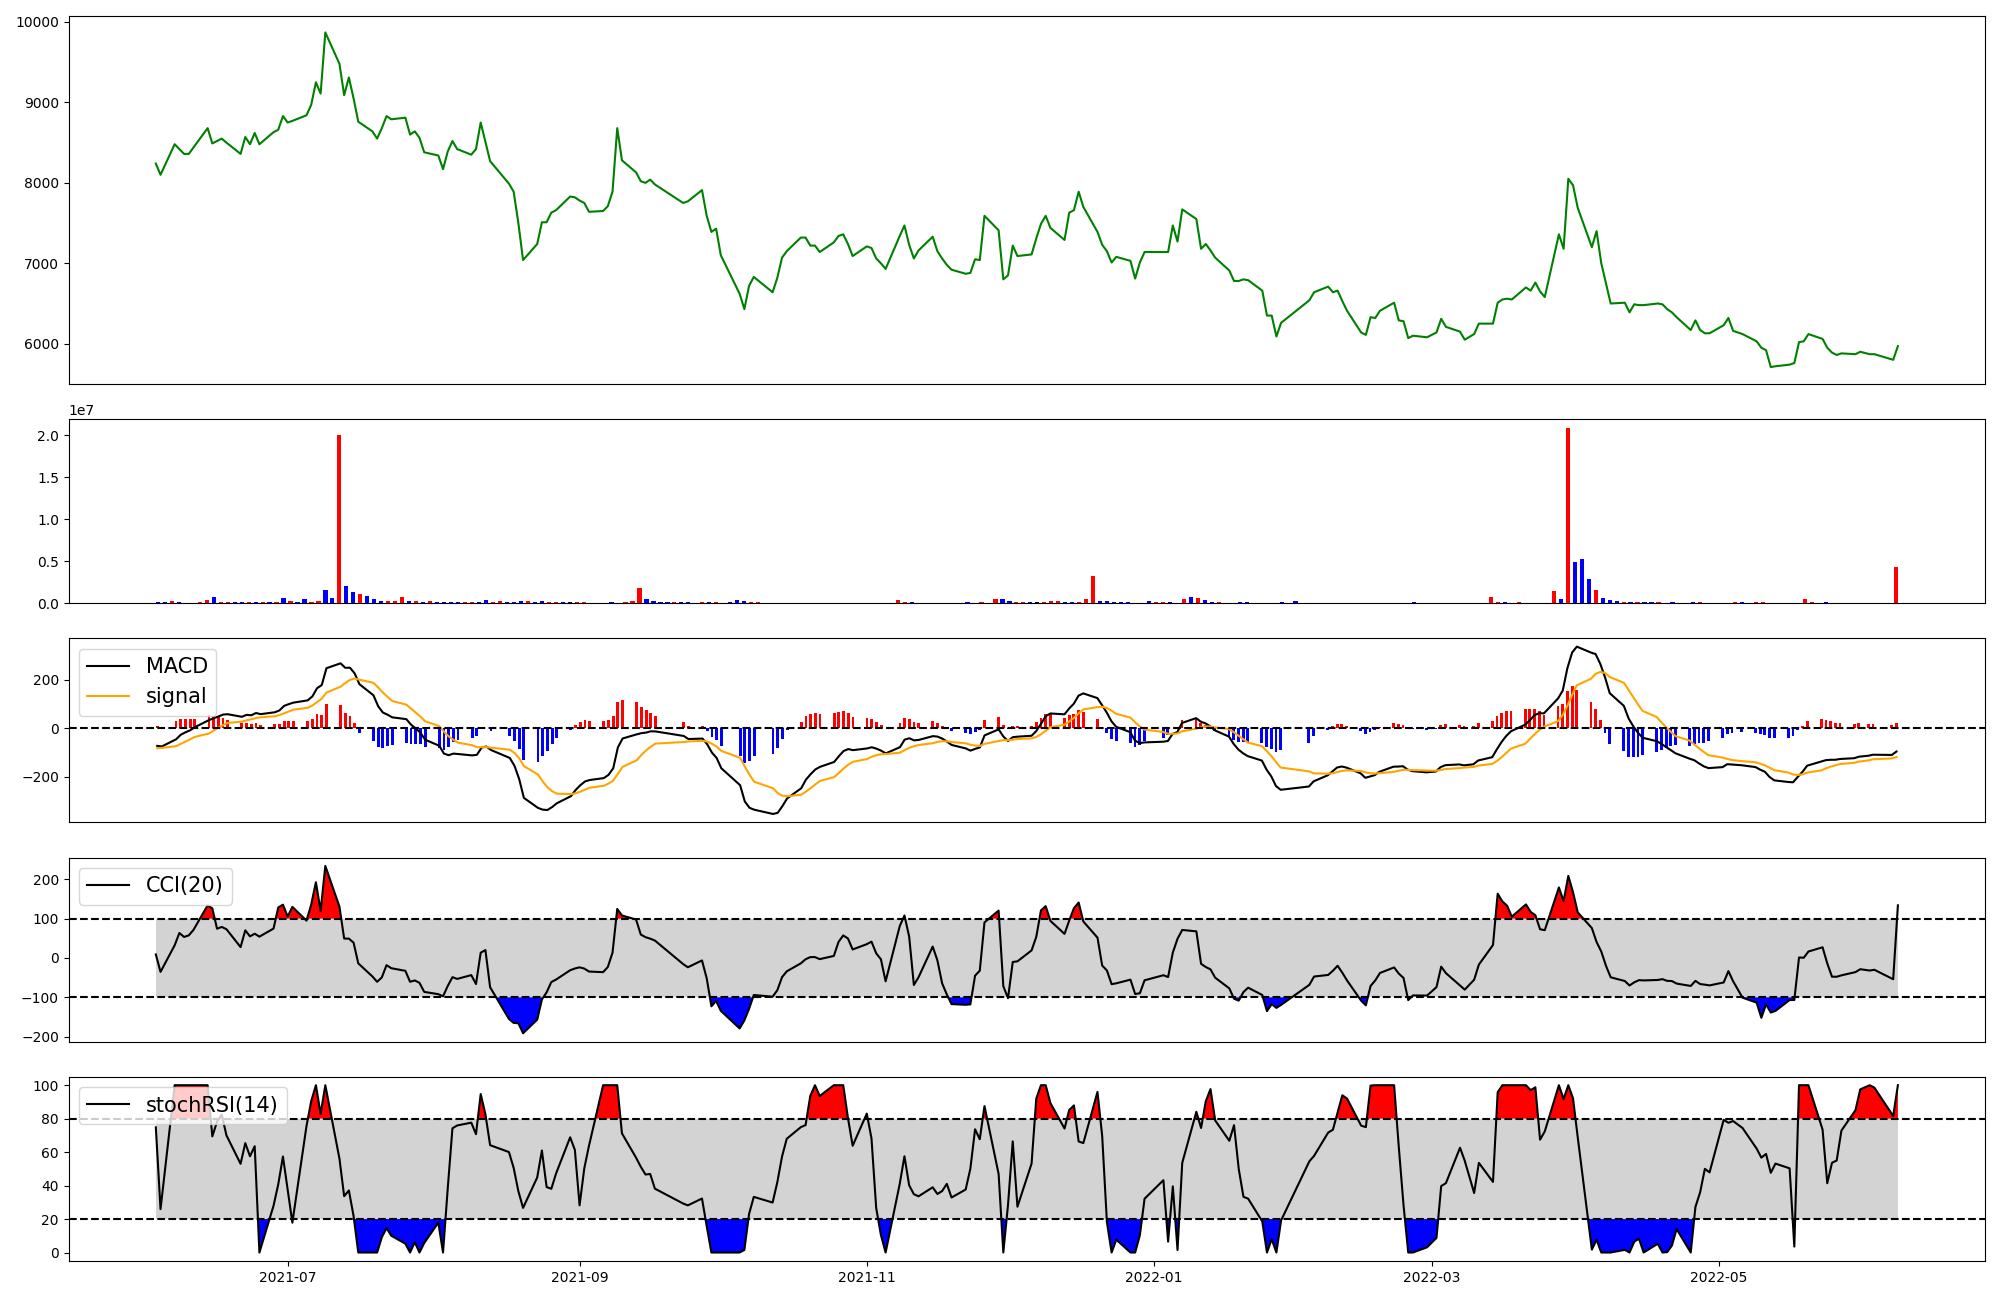Click the tallest red volume bar in 2021-07

pyautogui.click(x=339, y=520)
